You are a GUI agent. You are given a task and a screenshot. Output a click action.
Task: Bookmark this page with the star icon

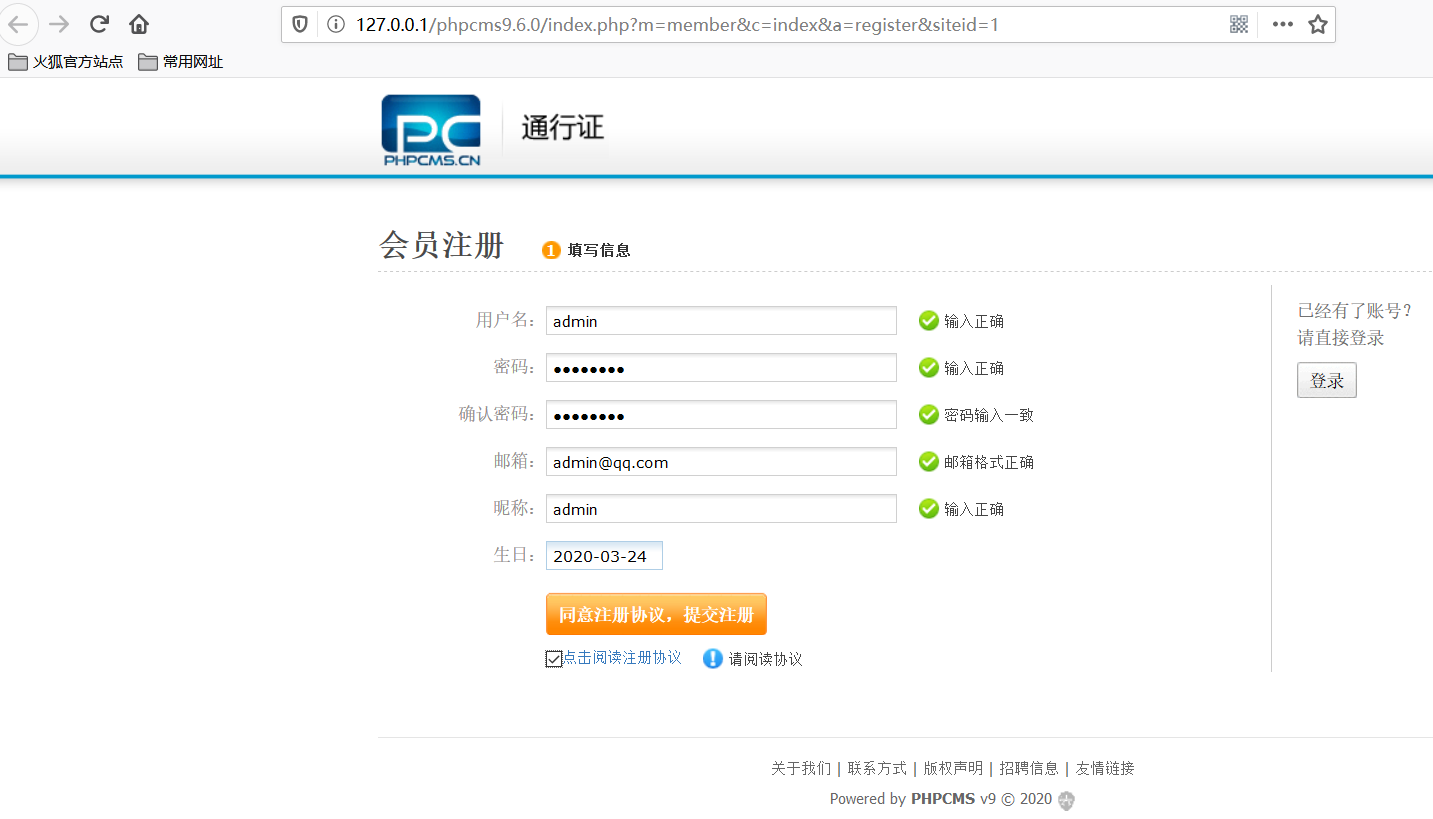point(1318,24)
